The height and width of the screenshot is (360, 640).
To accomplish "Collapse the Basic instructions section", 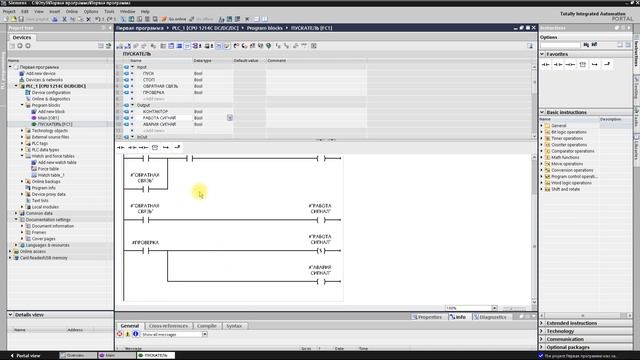I will point(542,112).
